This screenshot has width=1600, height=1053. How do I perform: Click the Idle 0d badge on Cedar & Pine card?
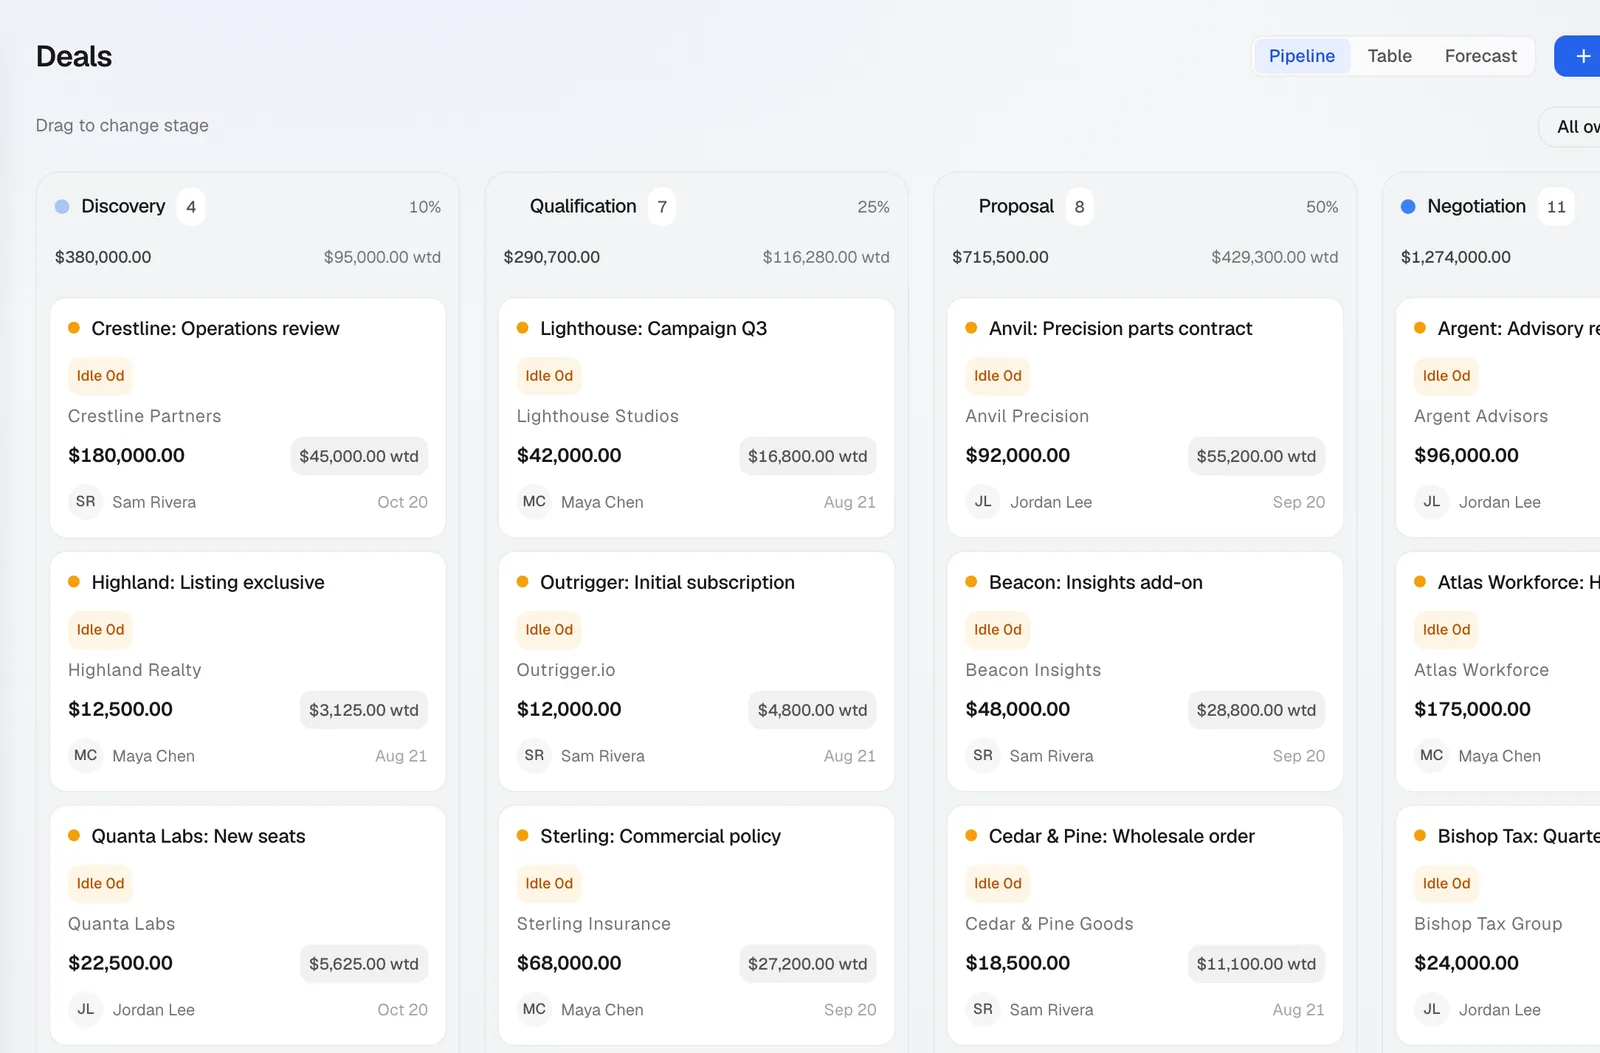[x=998, y=884]
